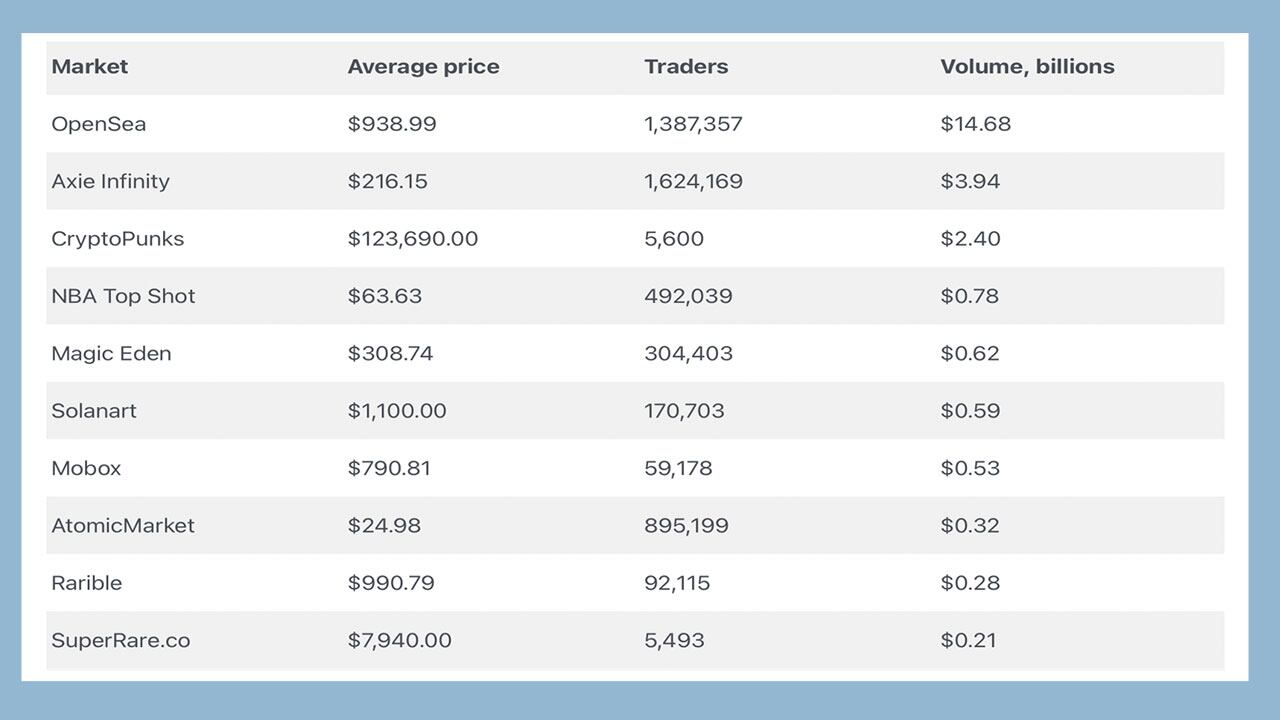The height and width of the screenshot is (720, 1280).
Task: Click the AtomicMarket row label
Action: click(x=123, y=525)
